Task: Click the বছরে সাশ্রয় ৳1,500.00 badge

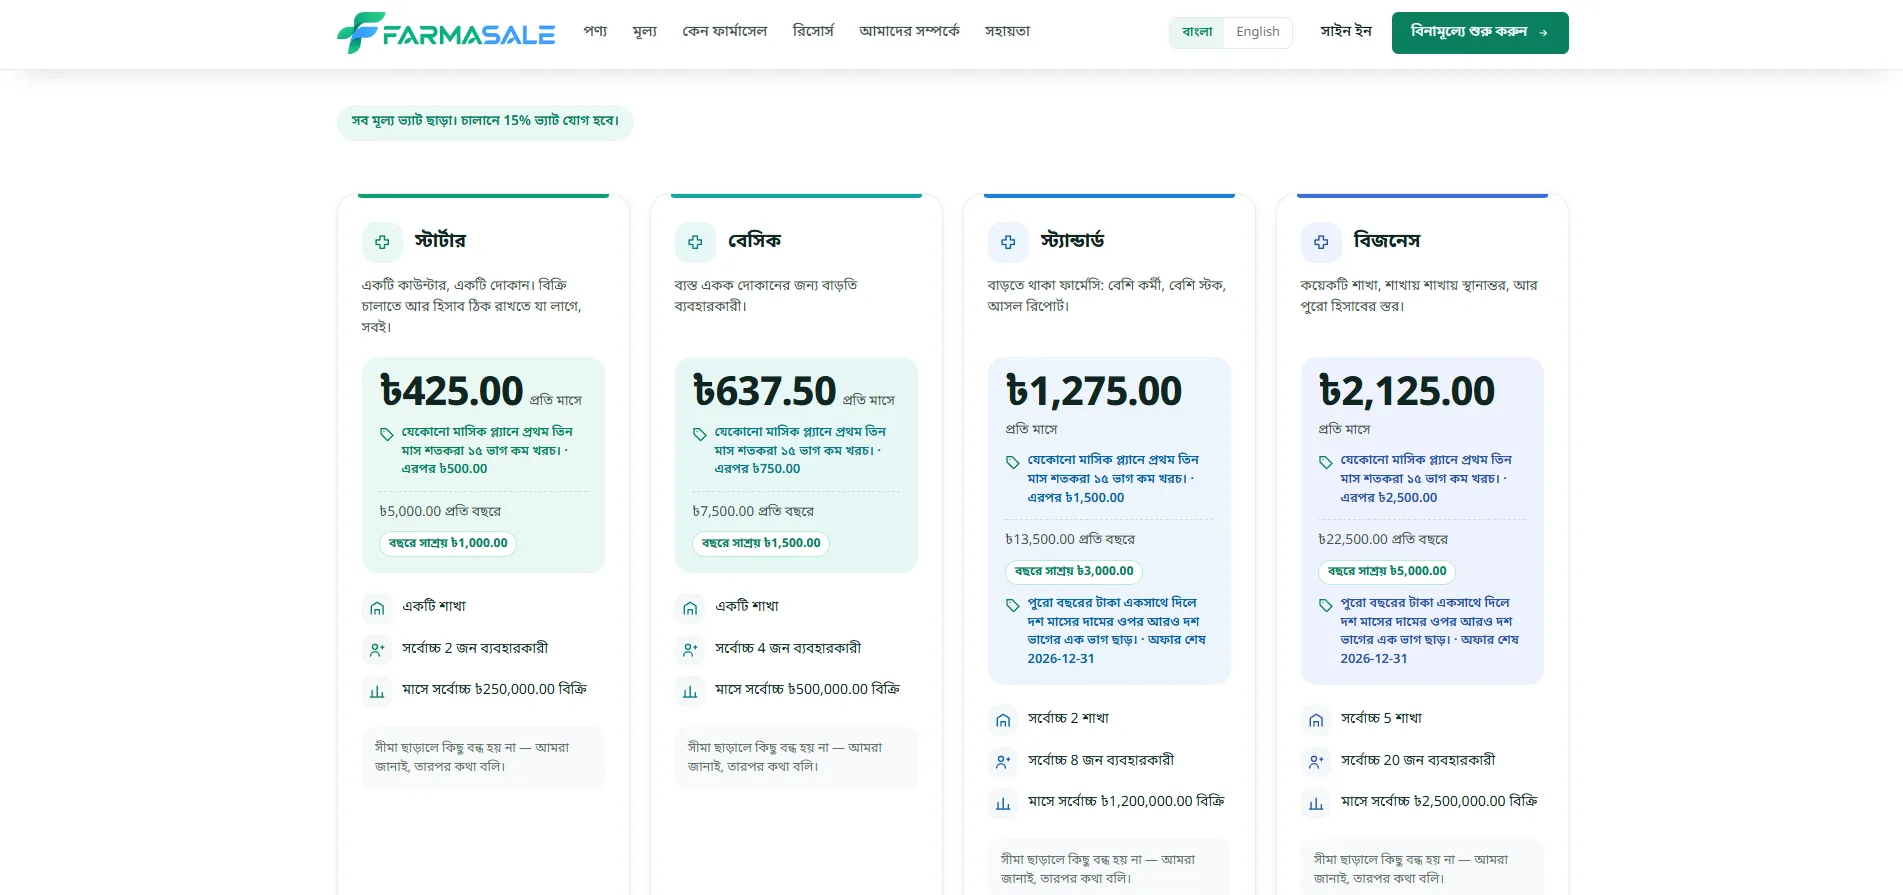Action: point(761,543)
